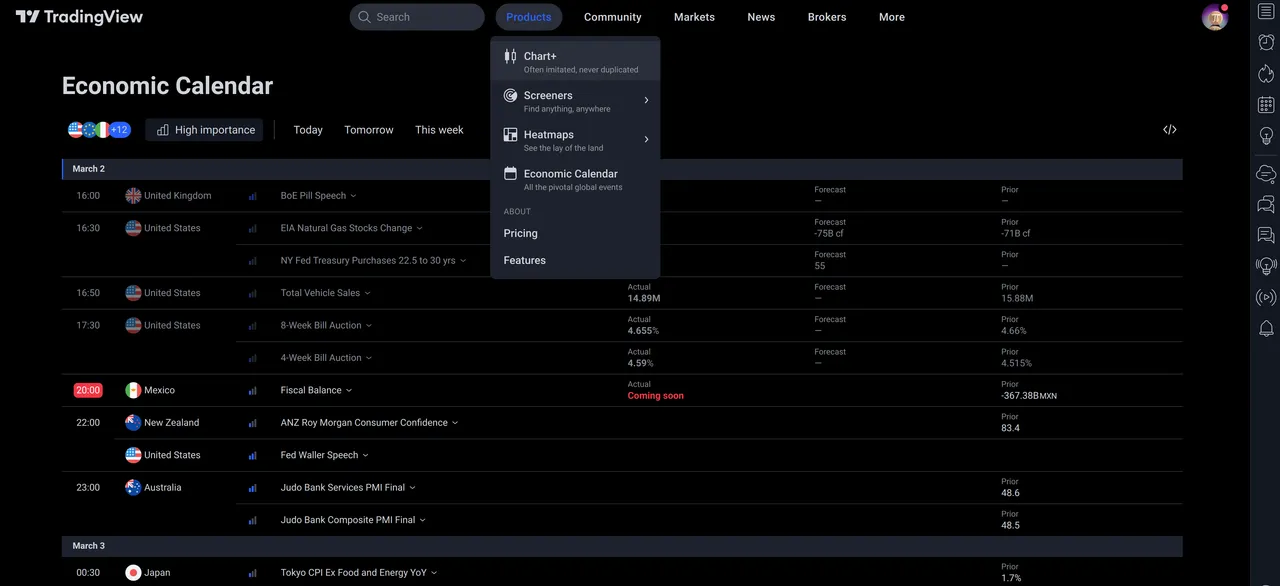Click the Coming soon status text
The height and width of the screenshot is (586, 1280).
[x=656, y=396]
